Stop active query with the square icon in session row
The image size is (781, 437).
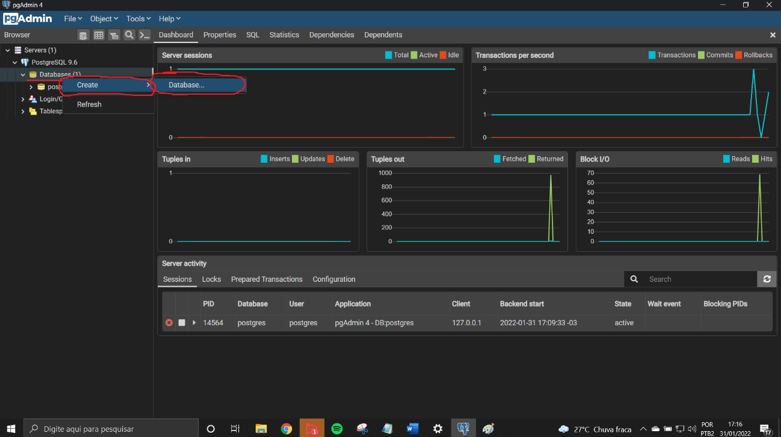(x=182, y=323)
